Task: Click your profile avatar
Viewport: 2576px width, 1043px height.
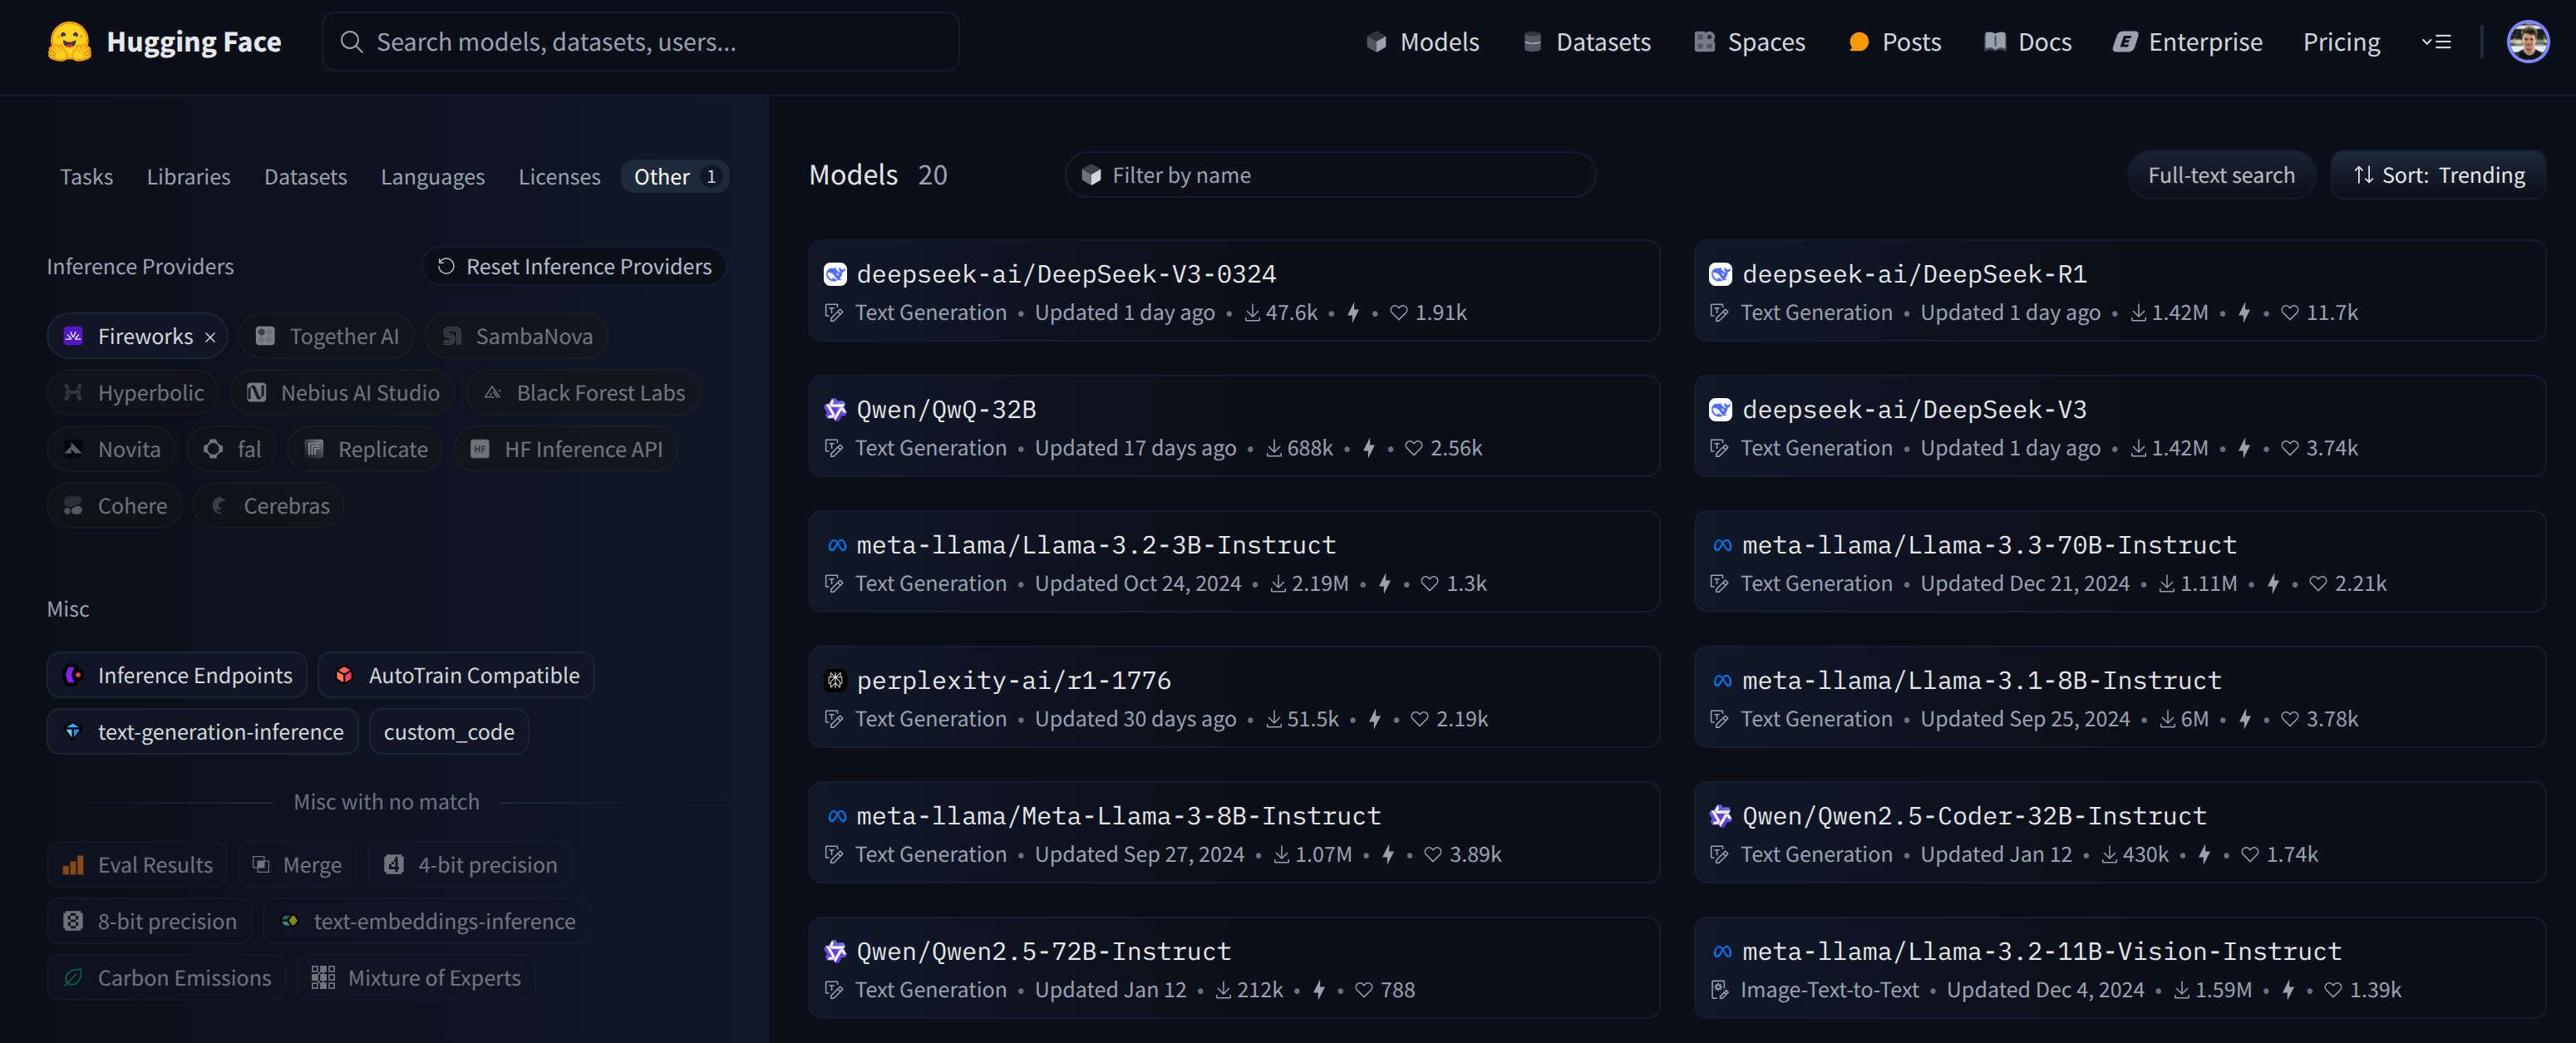Action: click(x=2528, y=41)
